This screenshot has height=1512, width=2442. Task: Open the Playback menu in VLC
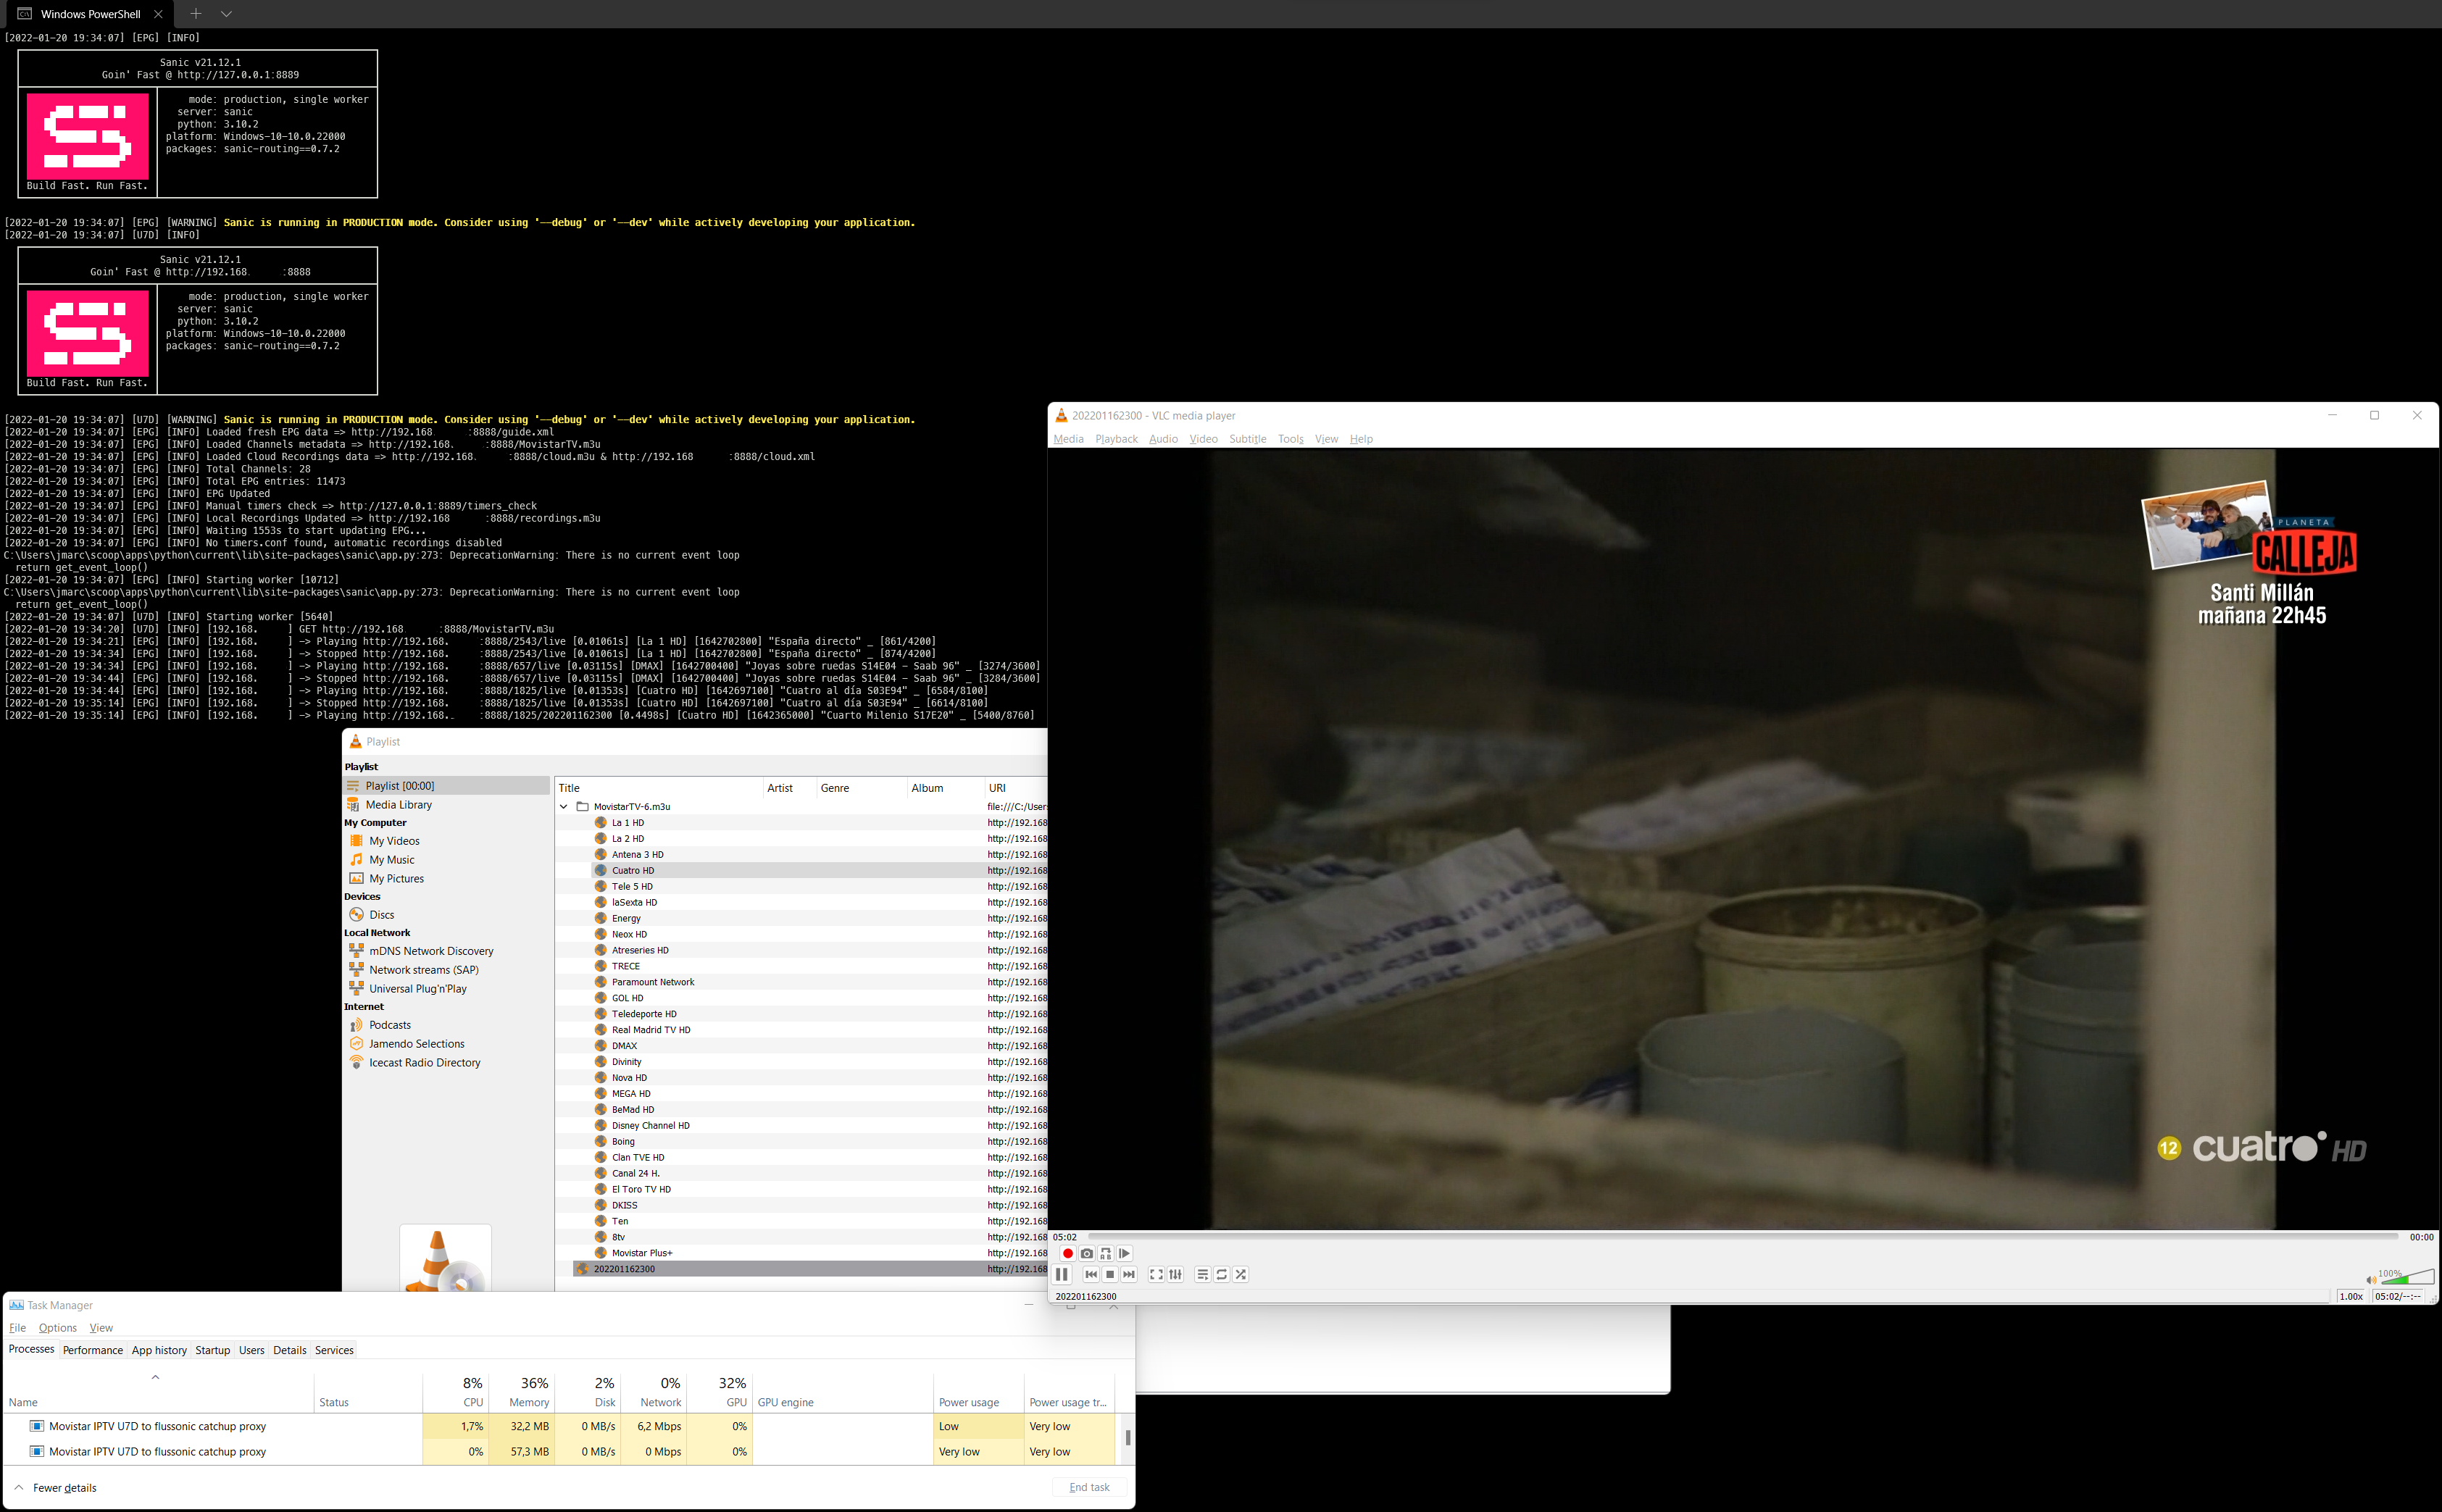tap(1116, 439)
